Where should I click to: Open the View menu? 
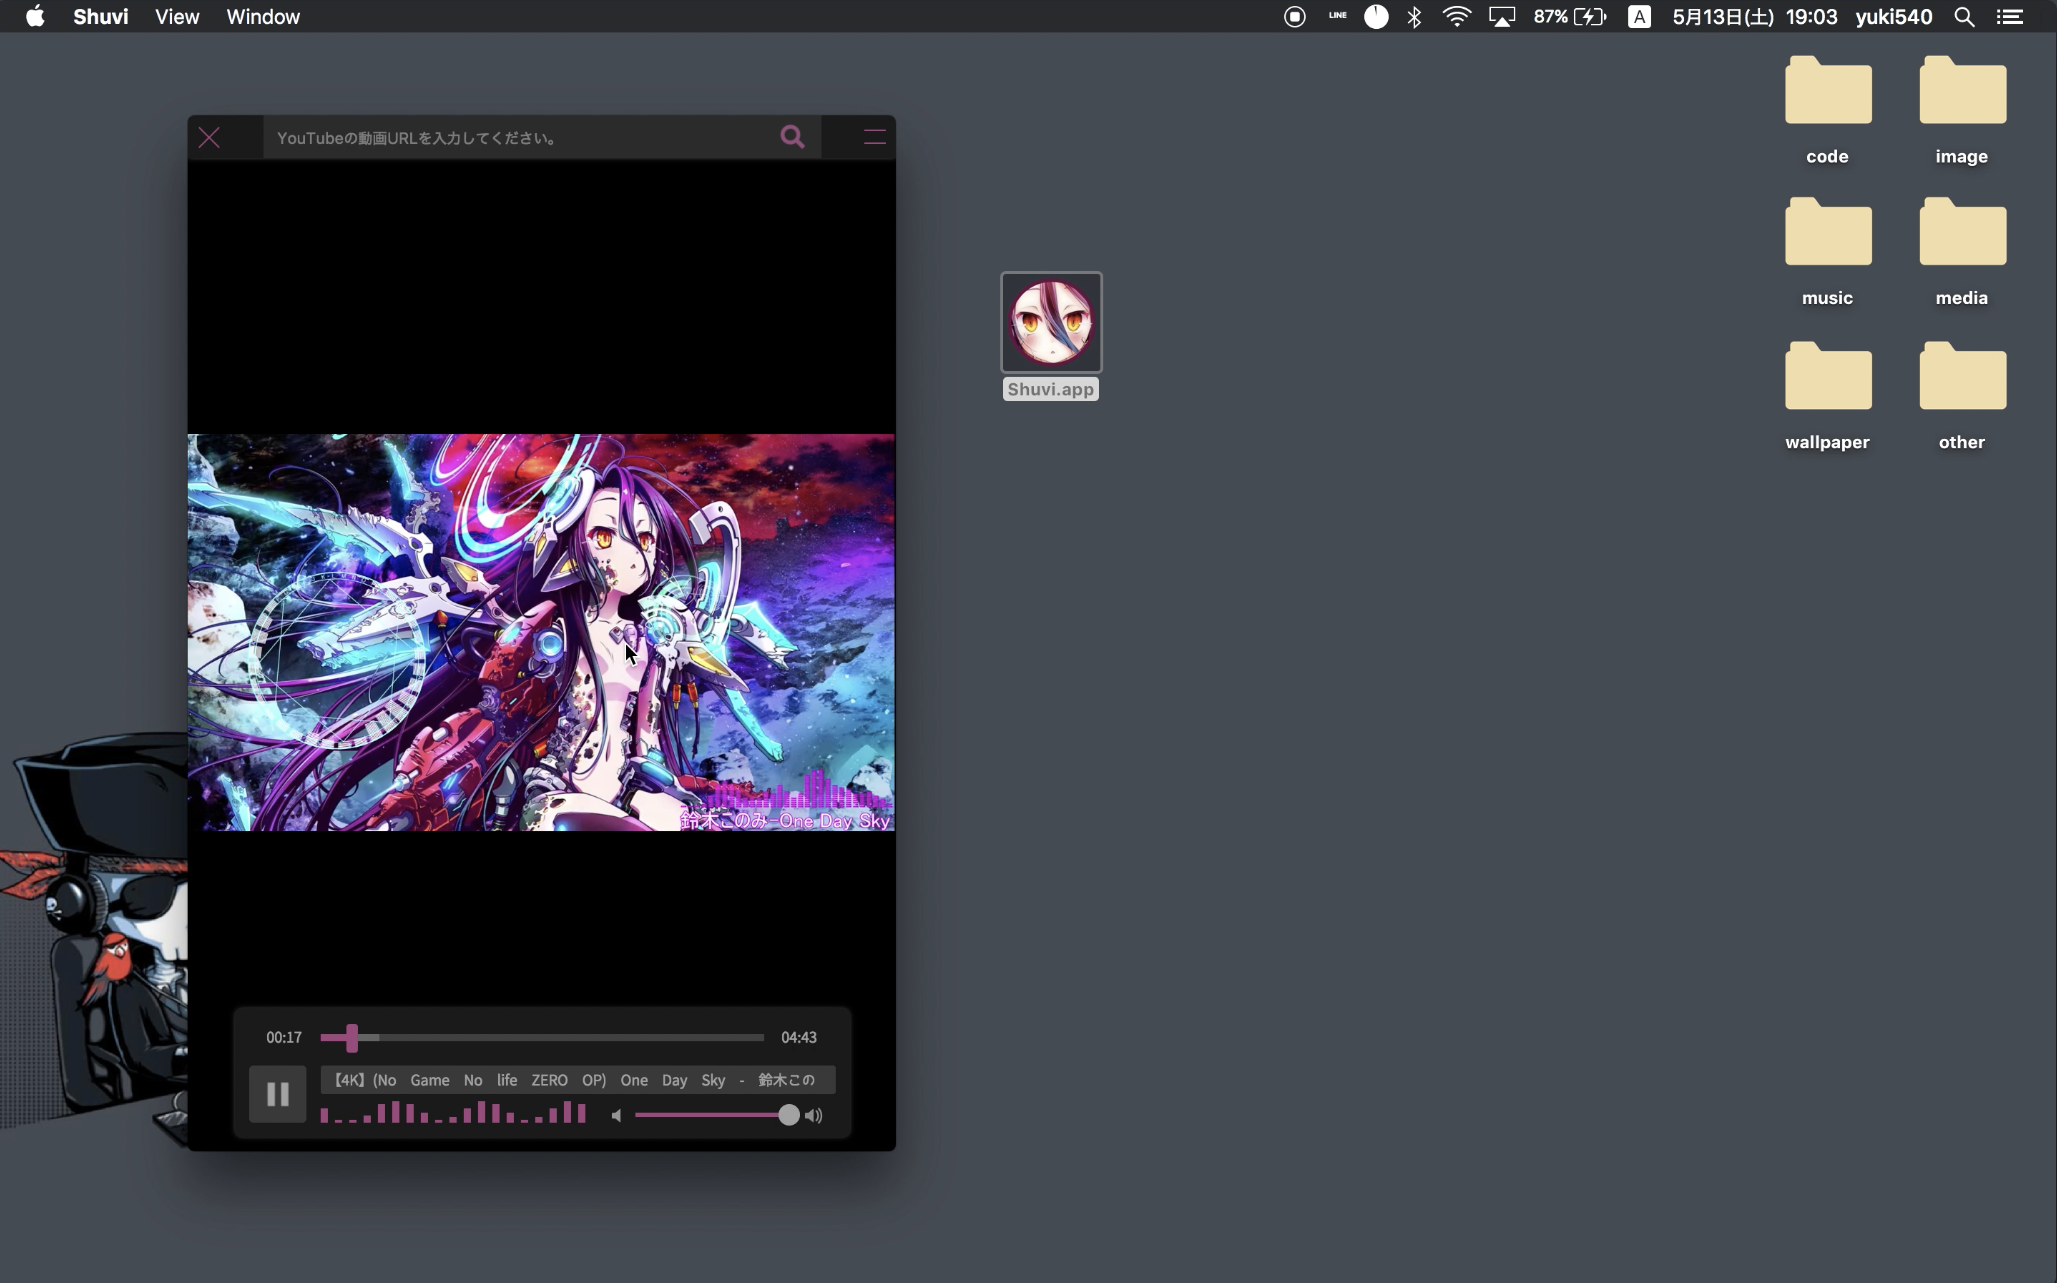[x=177, y=17]
